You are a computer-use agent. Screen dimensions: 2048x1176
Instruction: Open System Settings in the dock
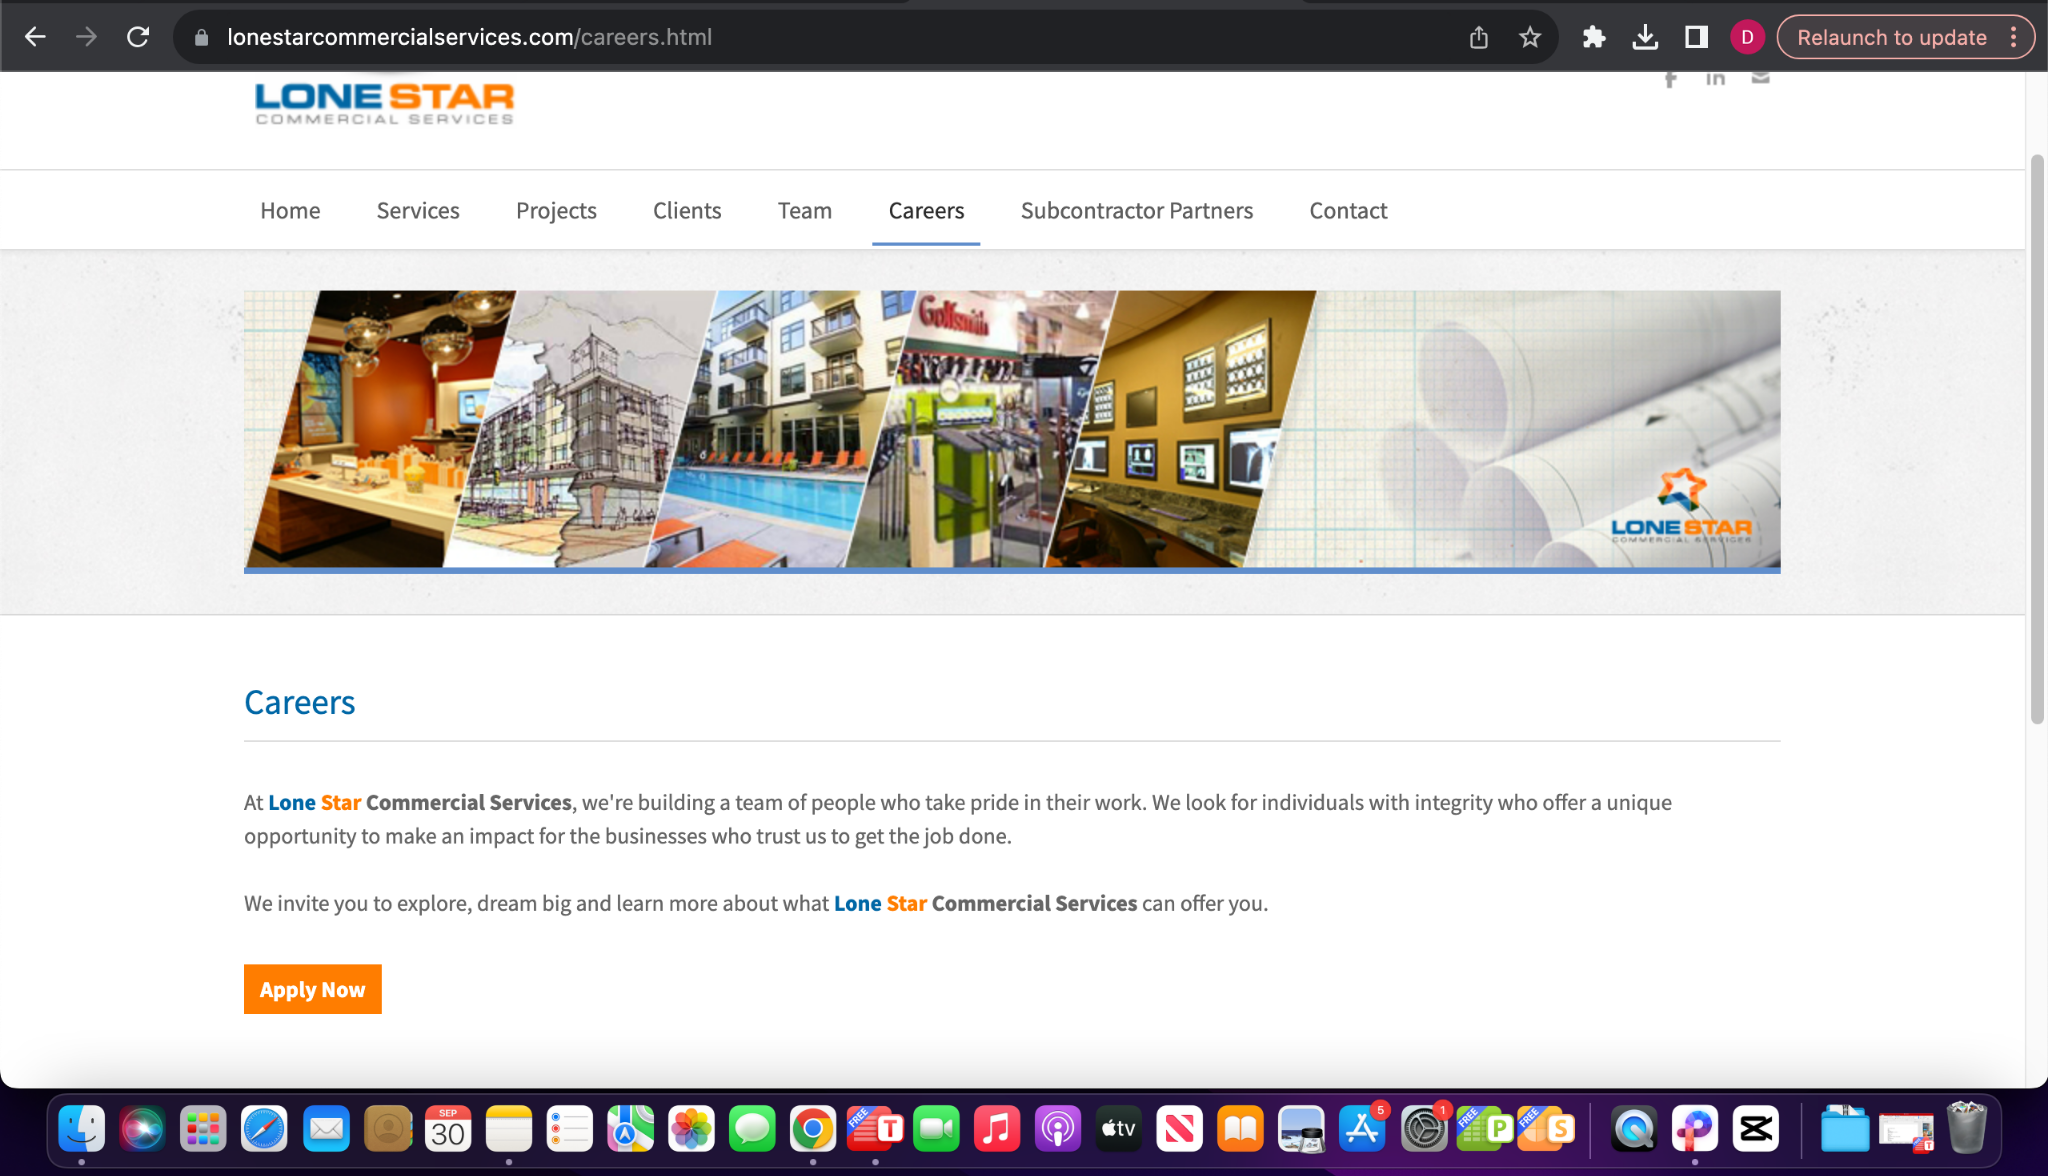click(x=1423, y=1129)
